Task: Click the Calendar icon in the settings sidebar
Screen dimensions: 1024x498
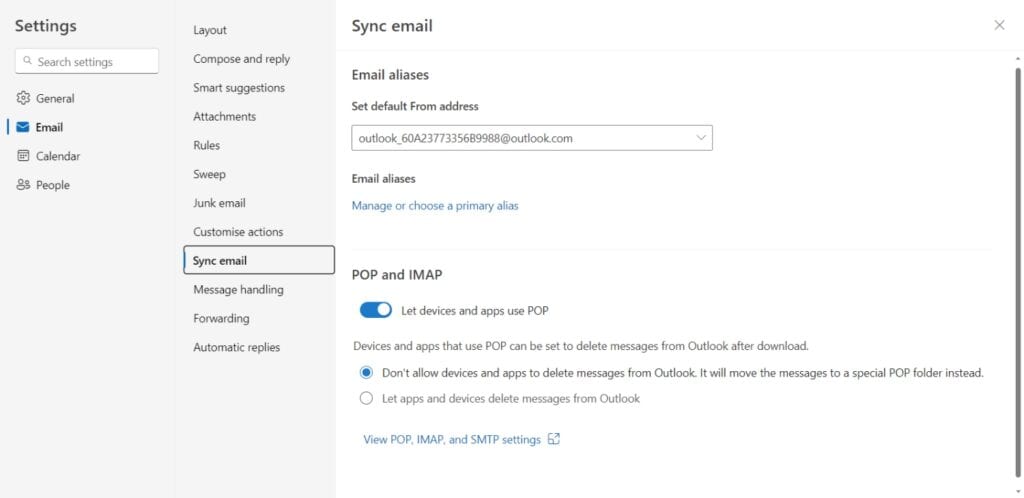Action: click(x=24, y=155)
